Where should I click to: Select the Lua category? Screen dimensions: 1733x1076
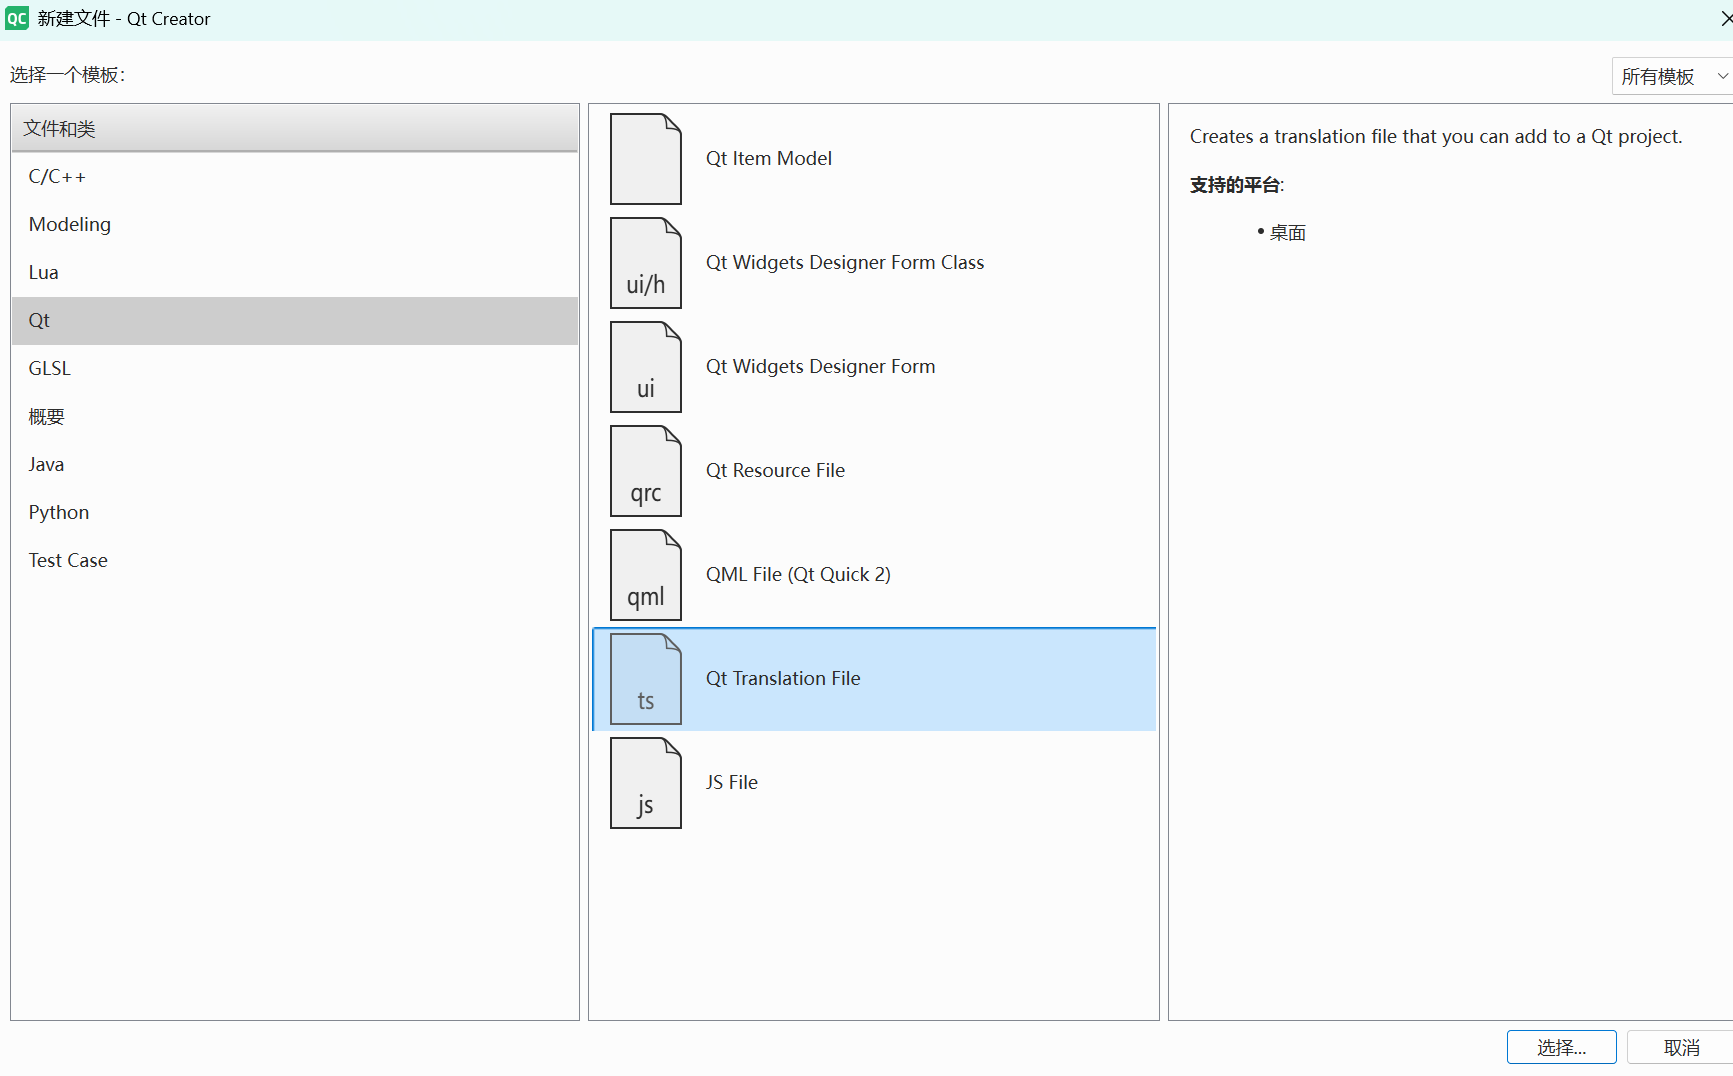tap(295, 273)
